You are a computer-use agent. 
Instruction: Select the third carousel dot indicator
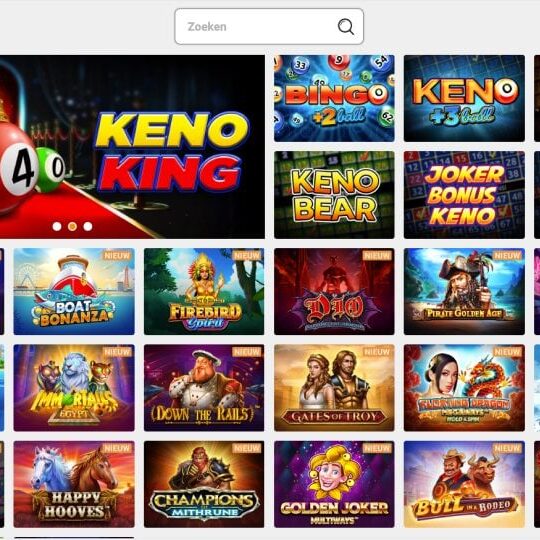click(88, 226)
